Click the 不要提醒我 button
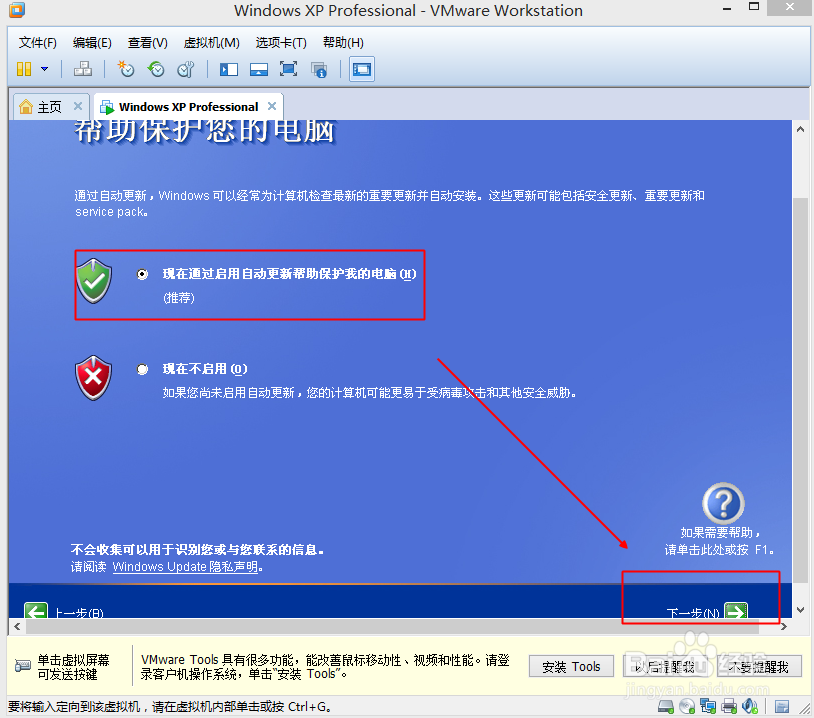 click(x=759, y=667)
